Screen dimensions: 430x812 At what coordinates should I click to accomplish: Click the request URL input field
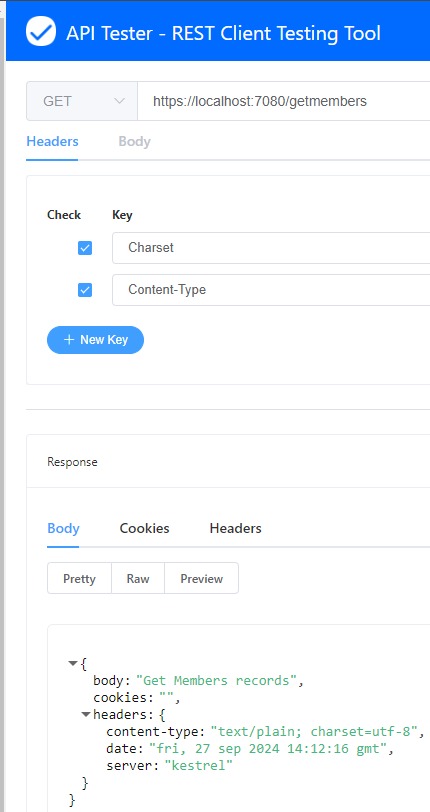284,101
